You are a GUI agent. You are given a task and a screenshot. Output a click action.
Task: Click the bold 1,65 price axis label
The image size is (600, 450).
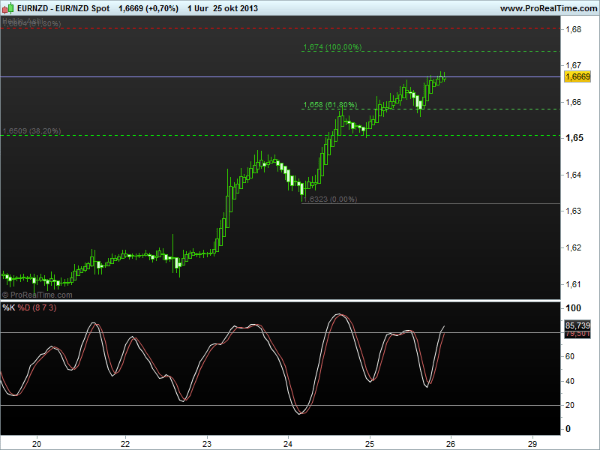click(574, 137)
